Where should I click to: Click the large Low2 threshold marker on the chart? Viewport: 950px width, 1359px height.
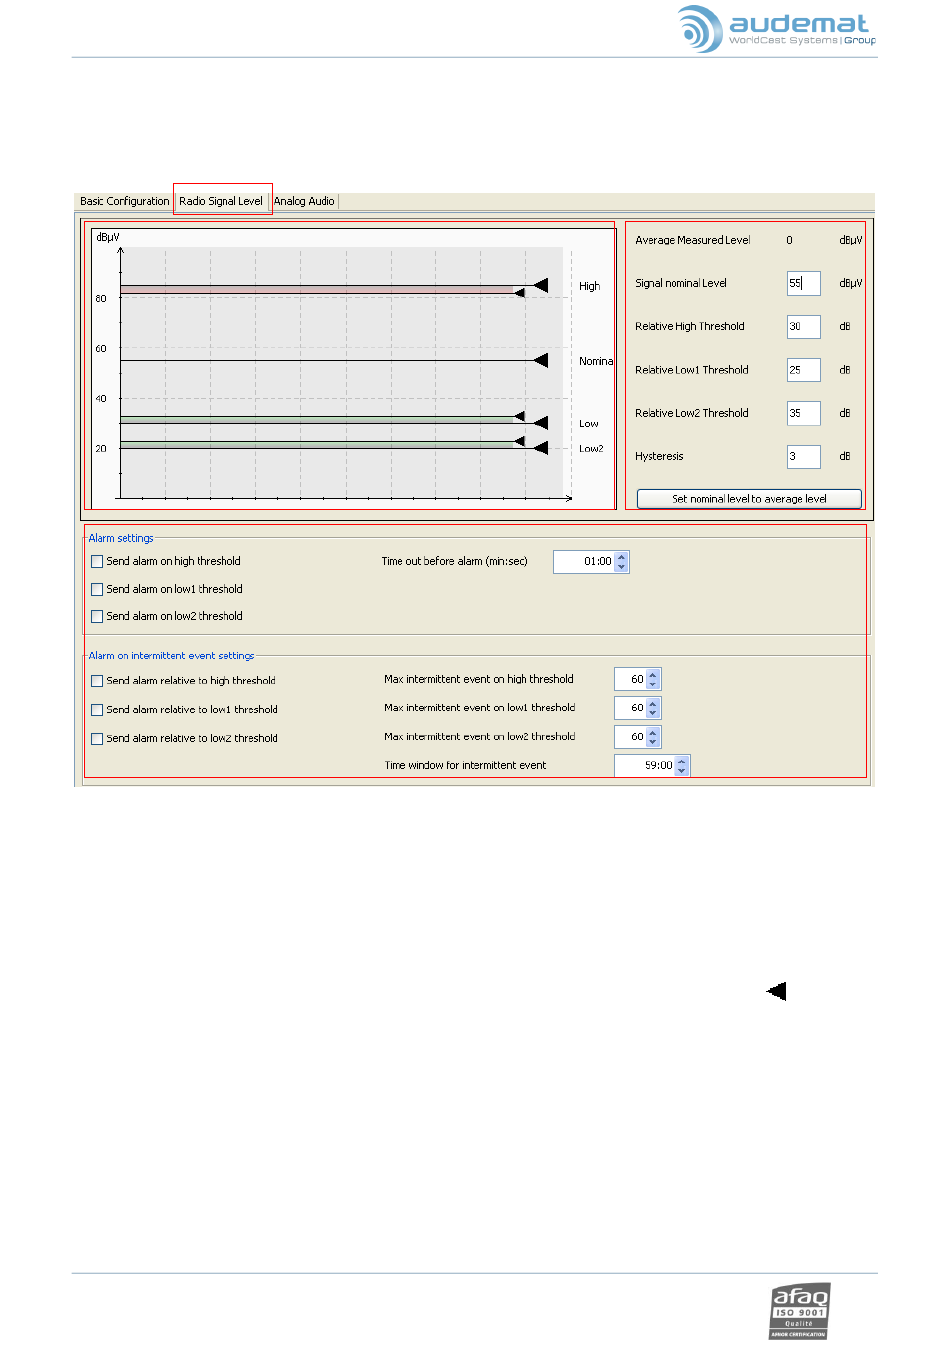541,448
